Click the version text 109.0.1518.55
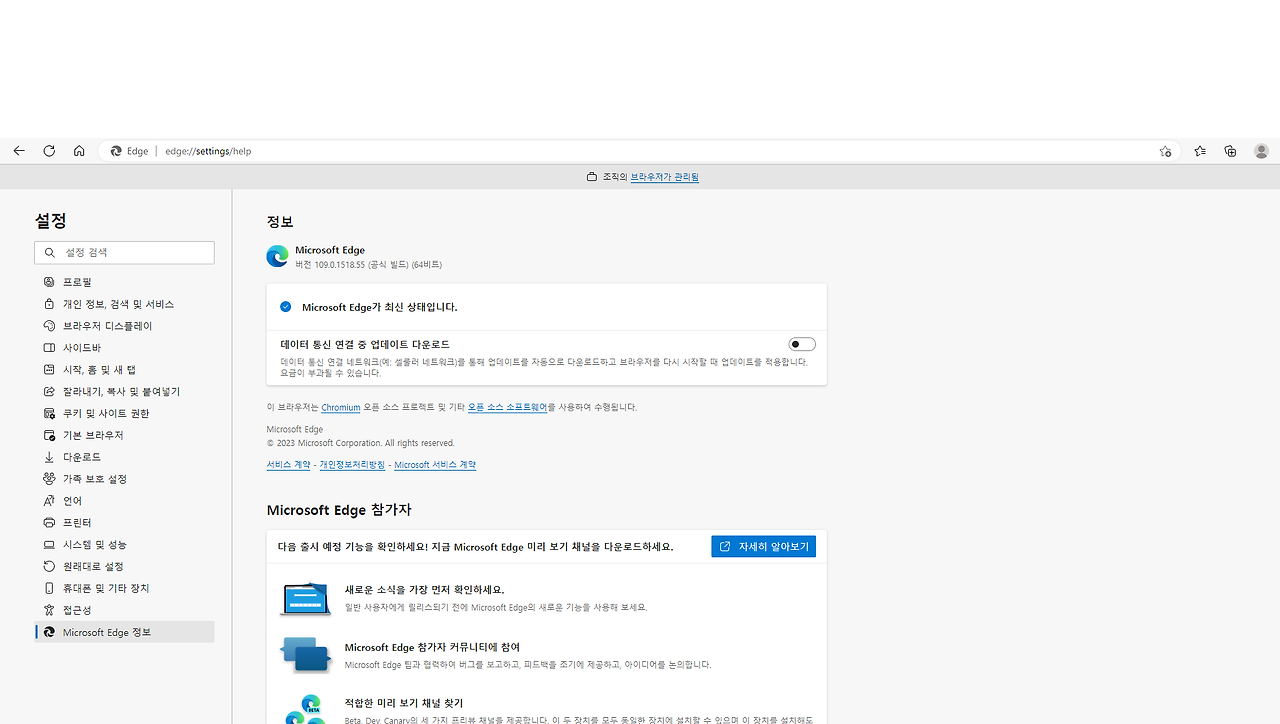Viewport: 1280px width, 724px height. [x=368, y=265]
